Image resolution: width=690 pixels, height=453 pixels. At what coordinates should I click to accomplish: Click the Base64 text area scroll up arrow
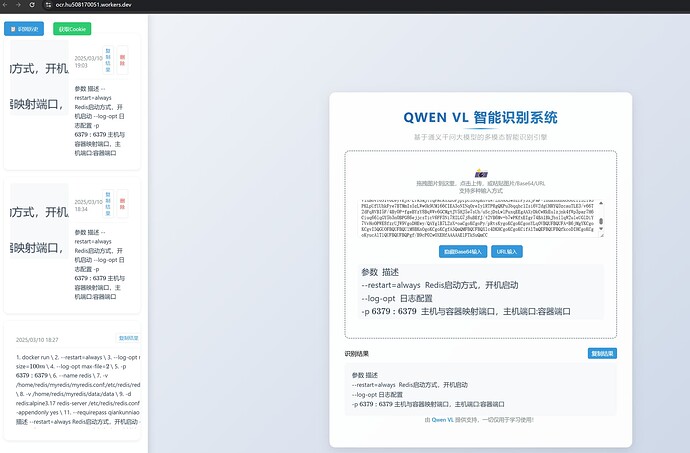pos(601,203)
